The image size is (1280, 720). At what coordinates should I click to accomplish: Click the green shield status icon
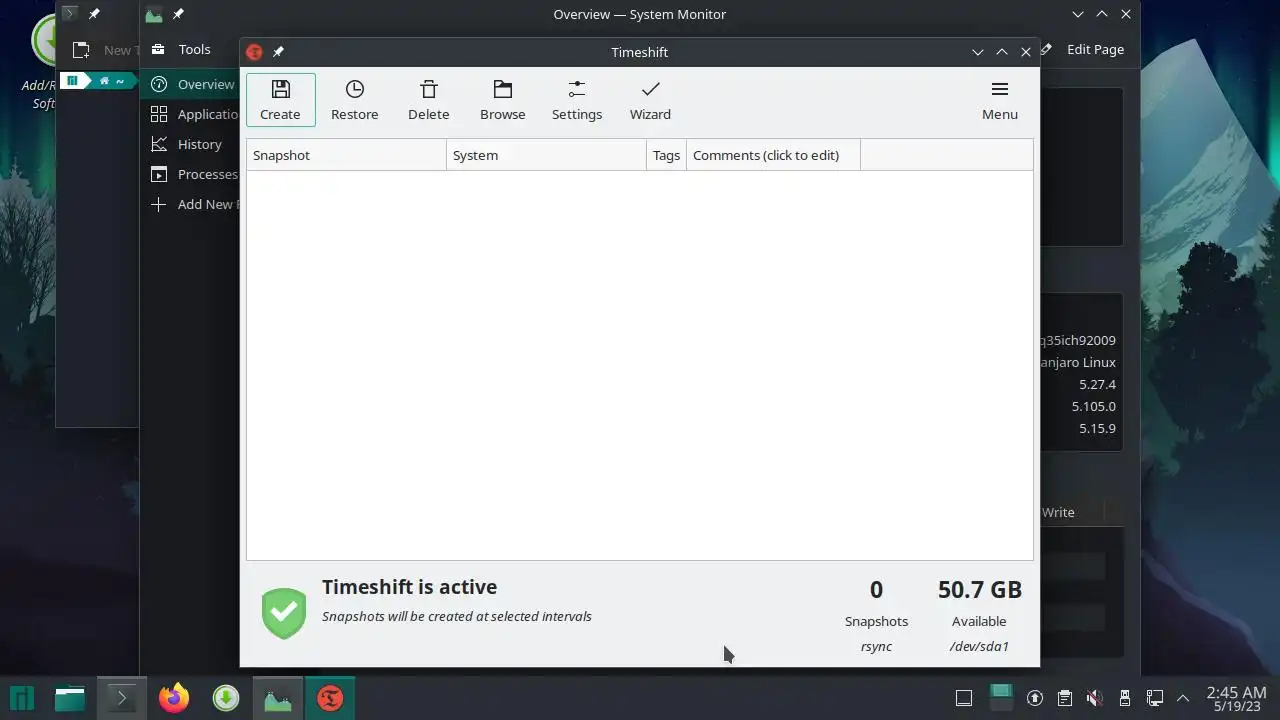coord(284,613)
